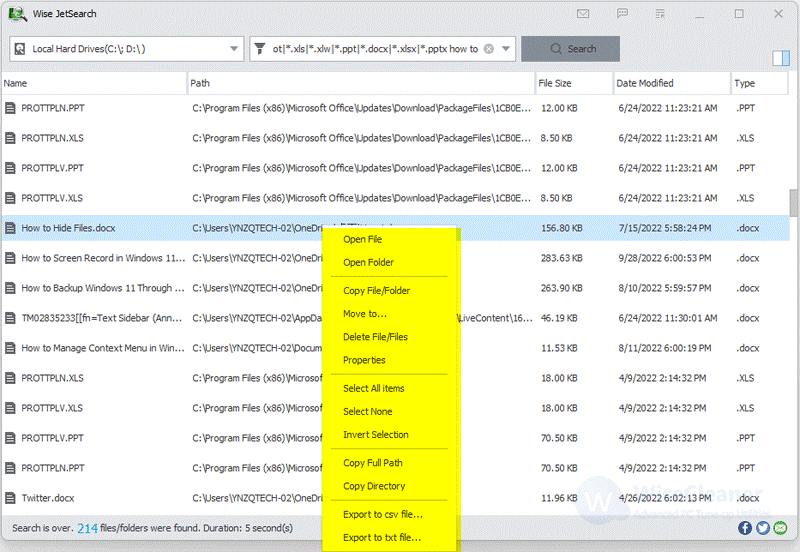Select Copy File/Folder menu entry
This screenshot has height=552, width=800.
pos(377,290)
